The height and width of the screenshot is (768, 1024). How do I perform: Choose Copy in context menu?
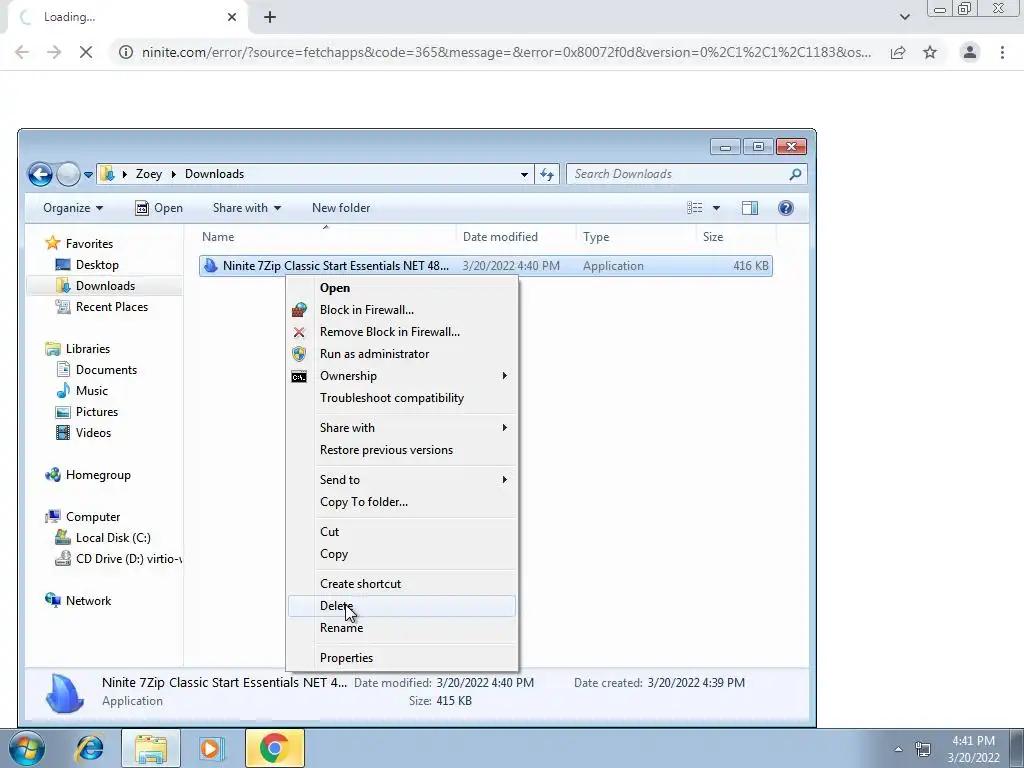point(402,554)
